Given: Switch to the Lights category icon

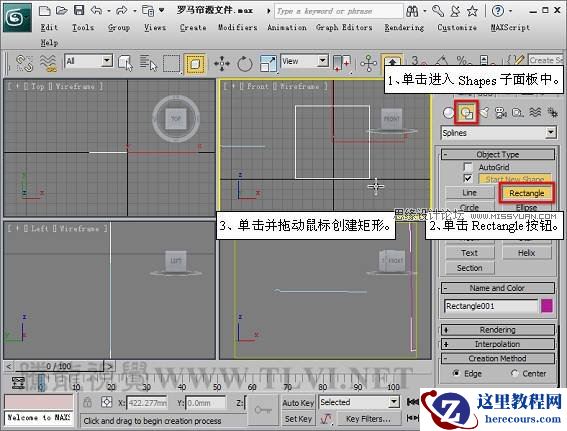Looking at the screenshot, I should pyautogui.click(x=484, y=113).
